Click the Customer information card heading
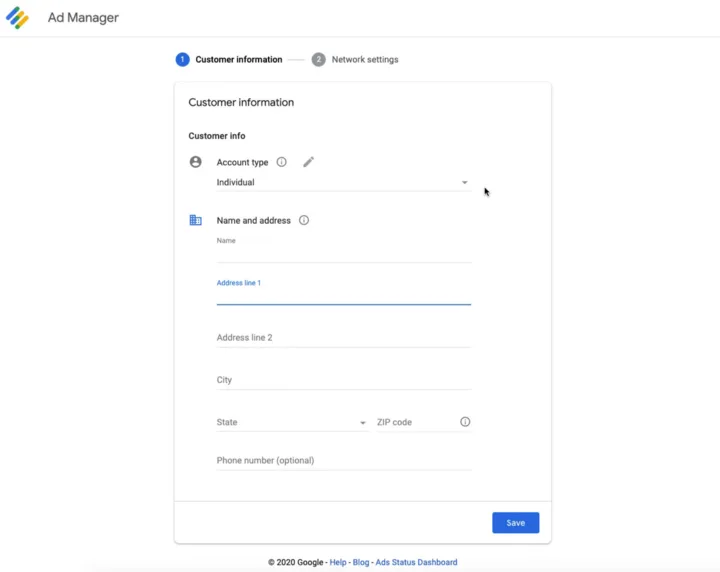 (241, 102)
